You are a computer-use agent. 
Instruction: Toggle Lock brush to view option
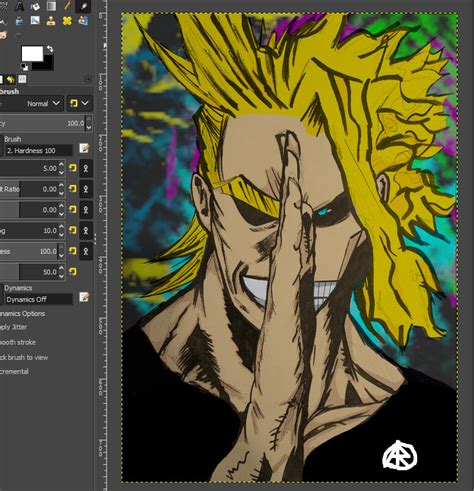tap(24, 357)
